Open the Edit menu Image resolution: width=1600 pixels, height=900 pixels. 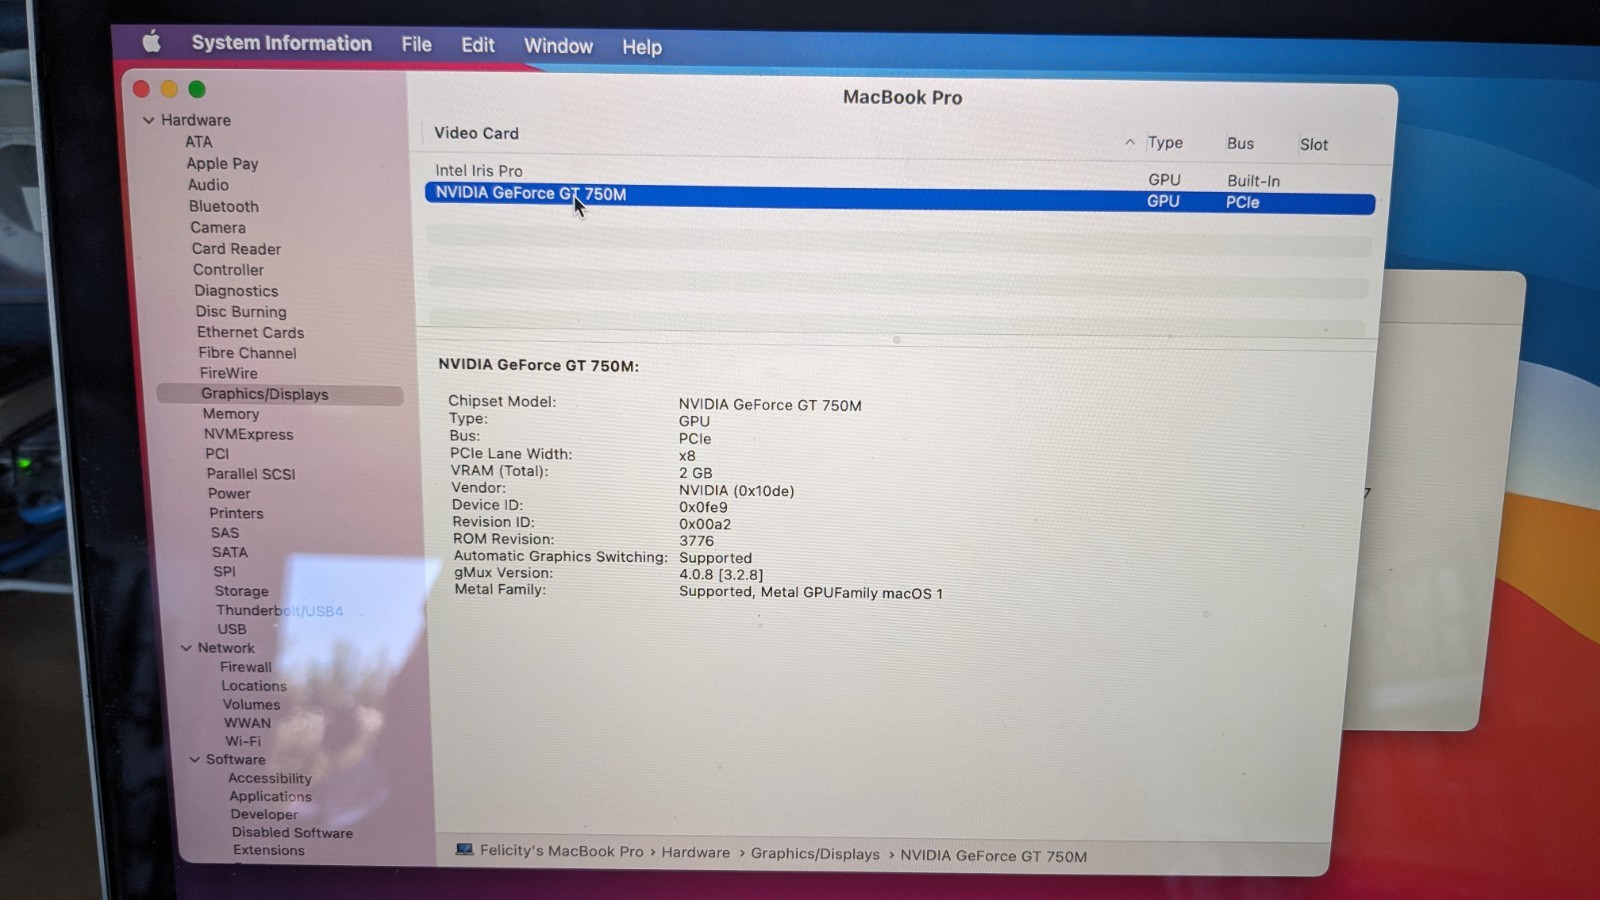click(477, 45)
